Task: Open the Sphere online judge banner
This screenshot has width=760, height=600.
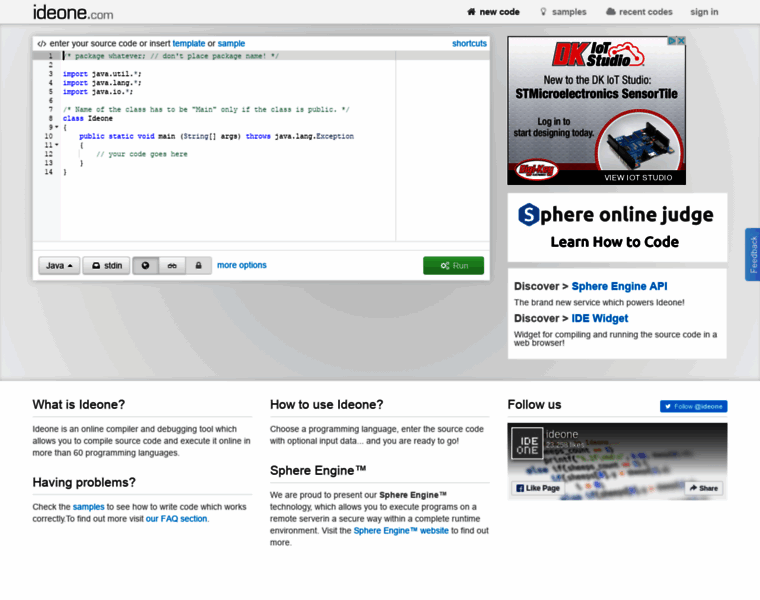Action: point(617,227)
